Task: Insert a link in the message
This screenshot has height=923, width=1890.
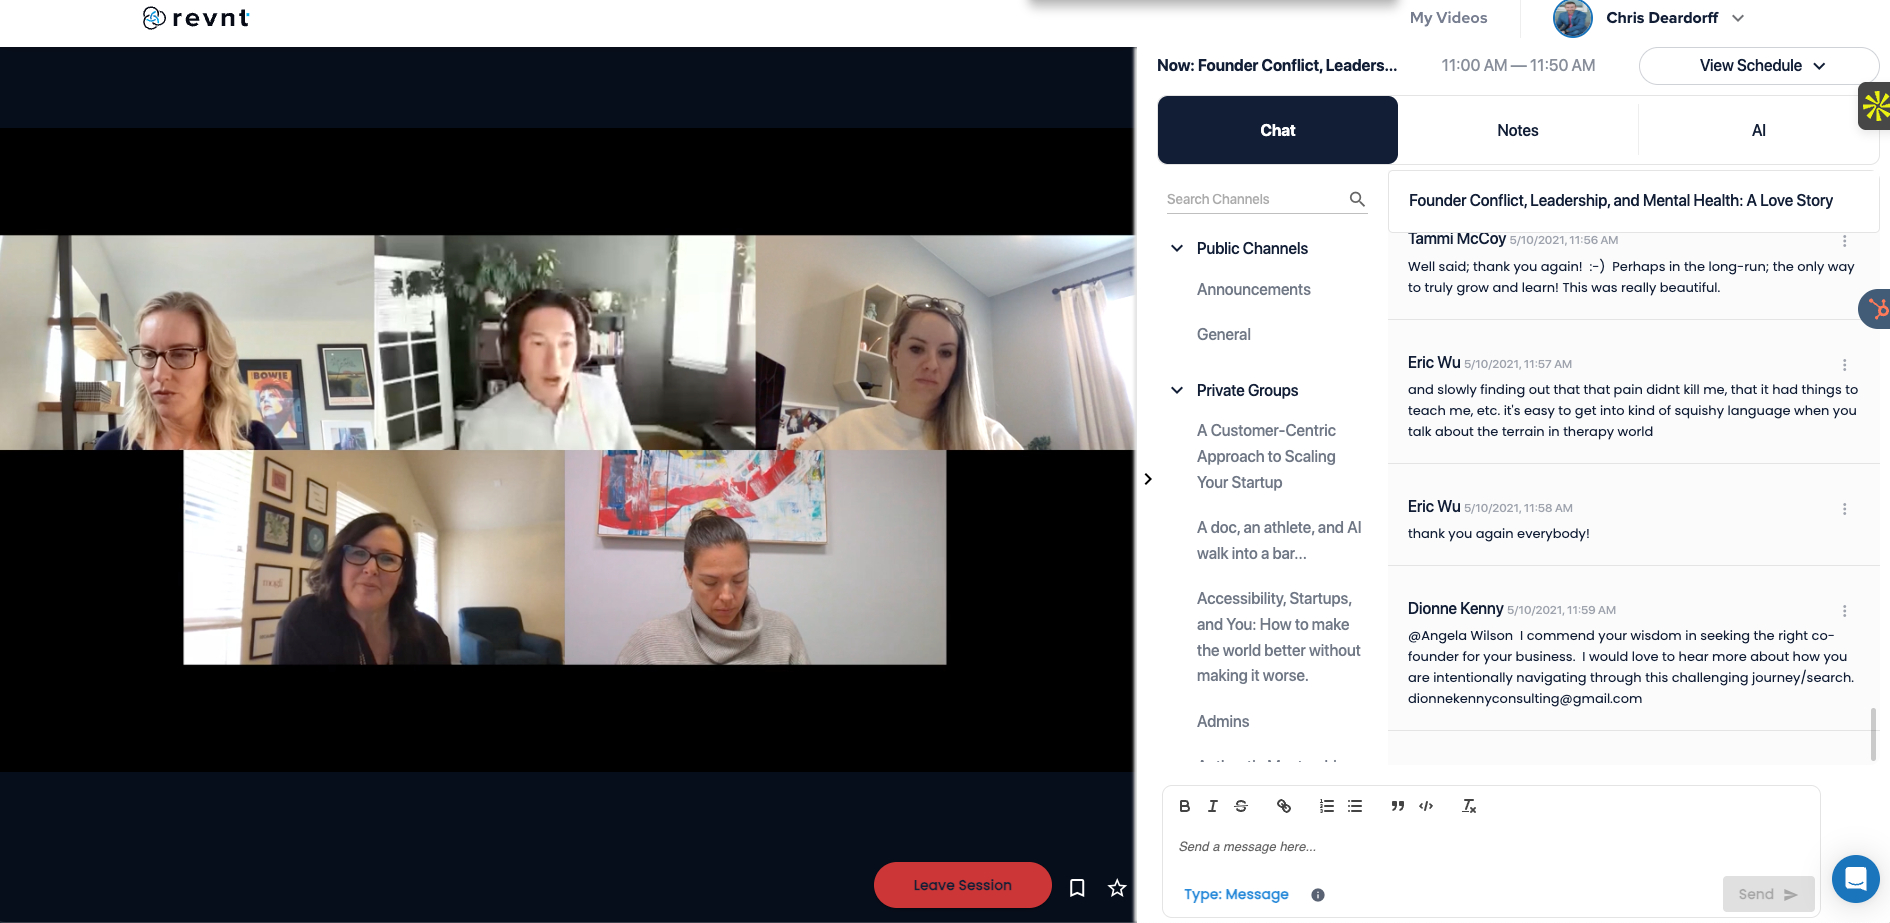Action: click(x=1284, y=806)
